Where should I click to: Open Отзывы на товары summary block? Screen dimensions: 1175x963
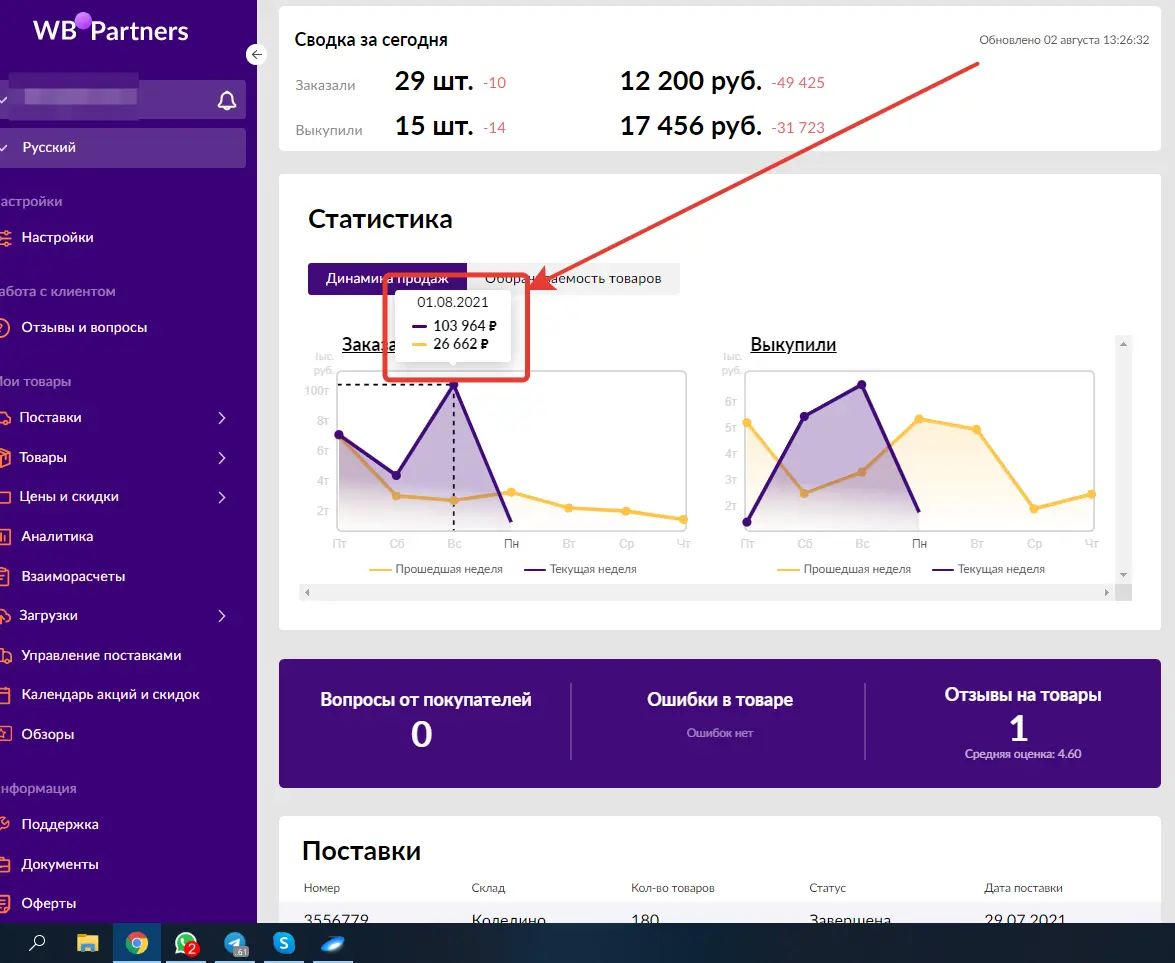click(x=1022, y=722)
